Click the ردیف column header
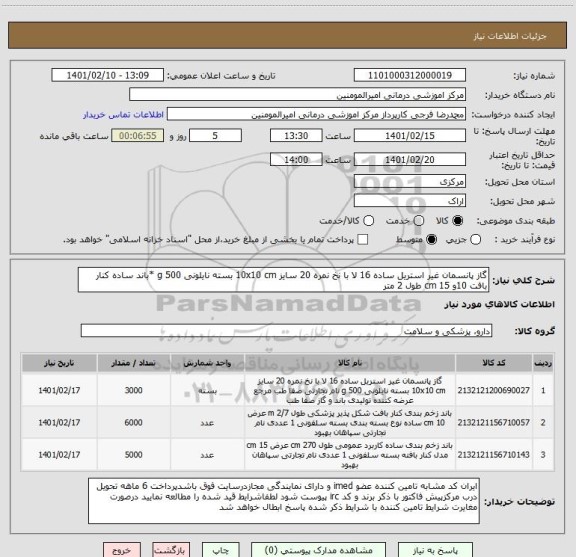The height and width of the screenshot is (557, 576). pos(543,363)
